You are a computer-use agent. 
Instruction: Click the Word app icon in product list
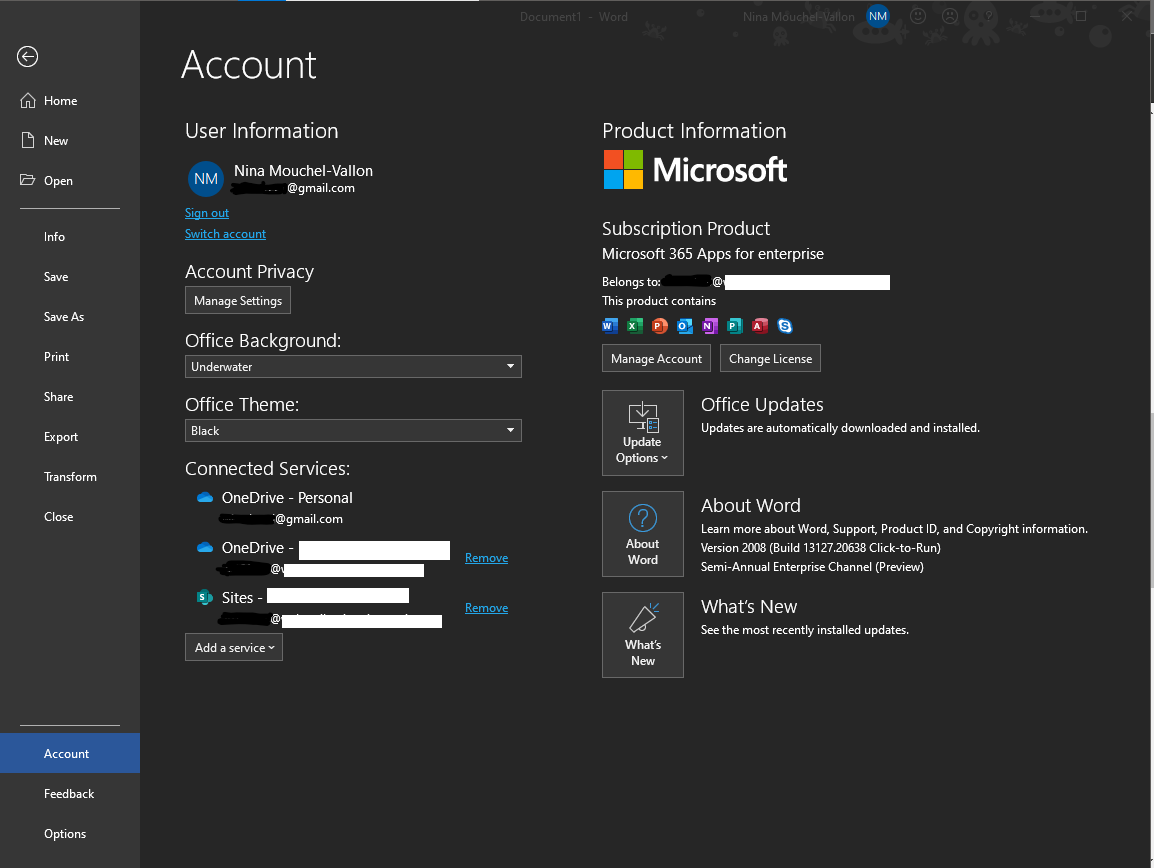point(609,325)
